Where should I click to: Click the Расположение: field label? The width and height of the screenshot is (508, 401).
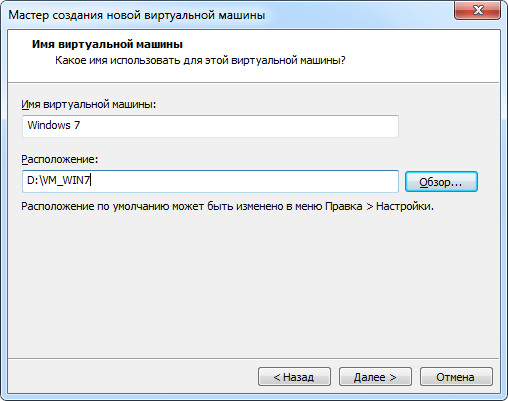click(x=60, y=159)
